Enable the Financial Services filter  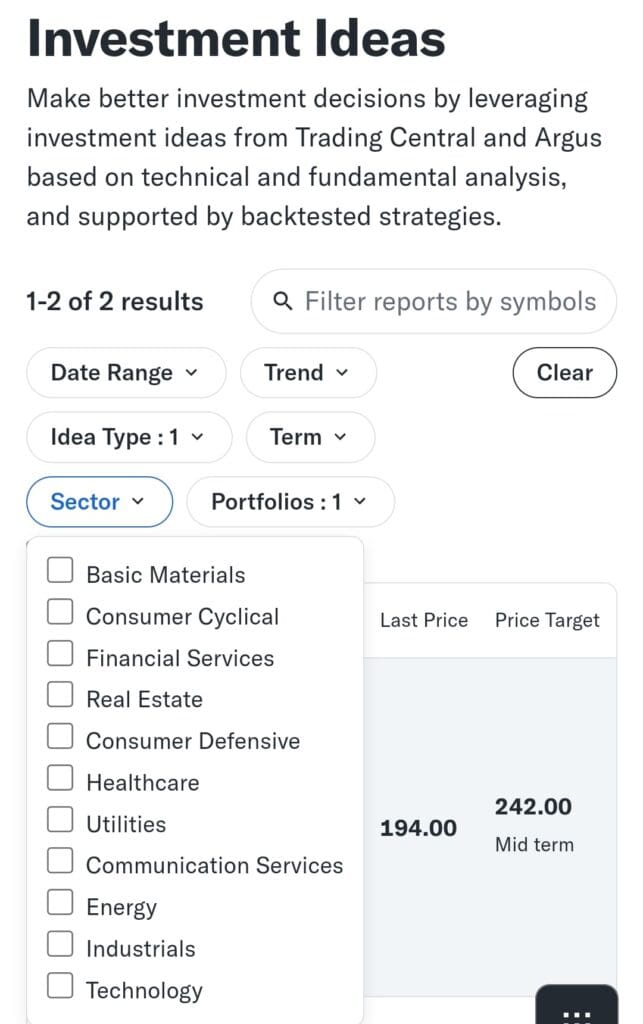coord(61,654)
